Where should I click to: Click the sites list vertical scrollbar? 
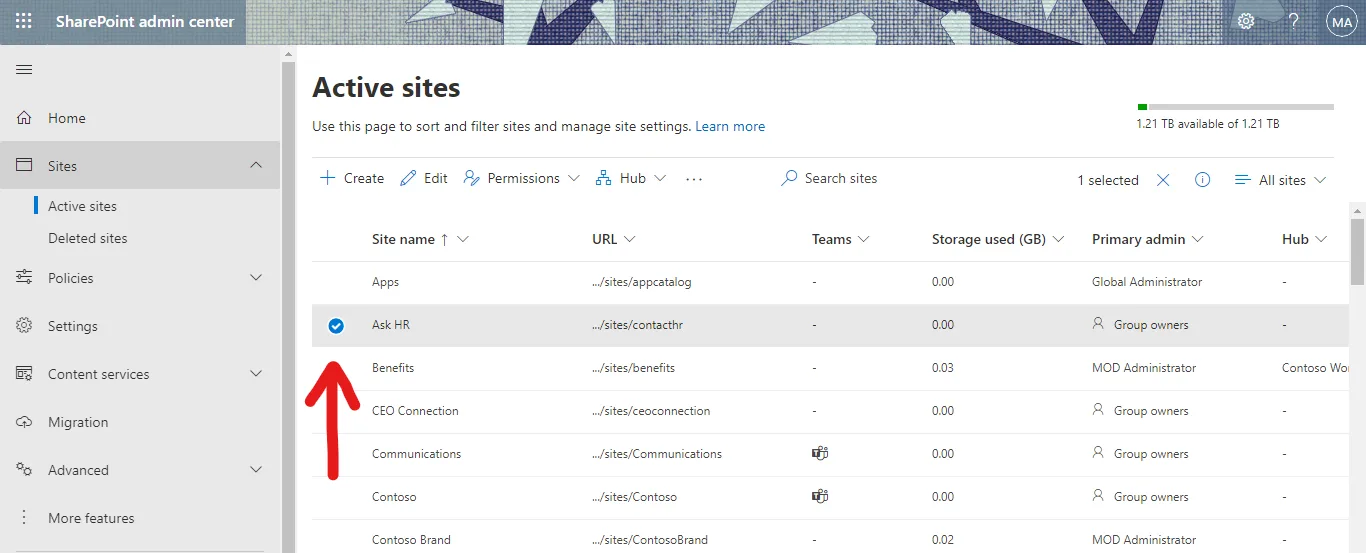pos(1357,252)
